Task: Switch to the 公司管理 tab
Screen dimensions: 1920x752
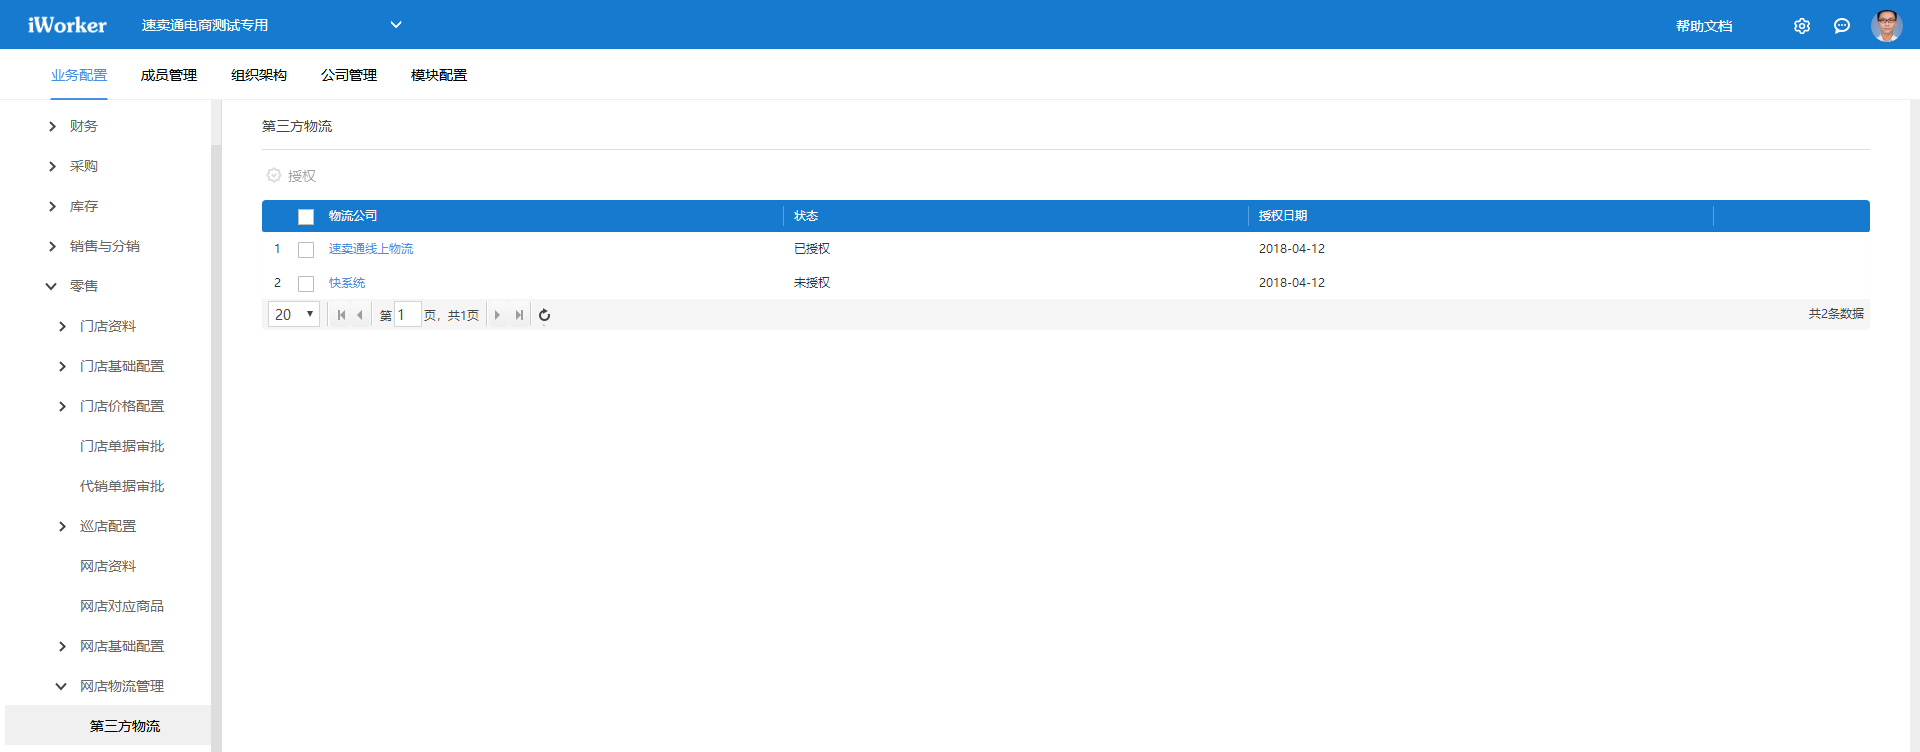Action: coord(349,75)
